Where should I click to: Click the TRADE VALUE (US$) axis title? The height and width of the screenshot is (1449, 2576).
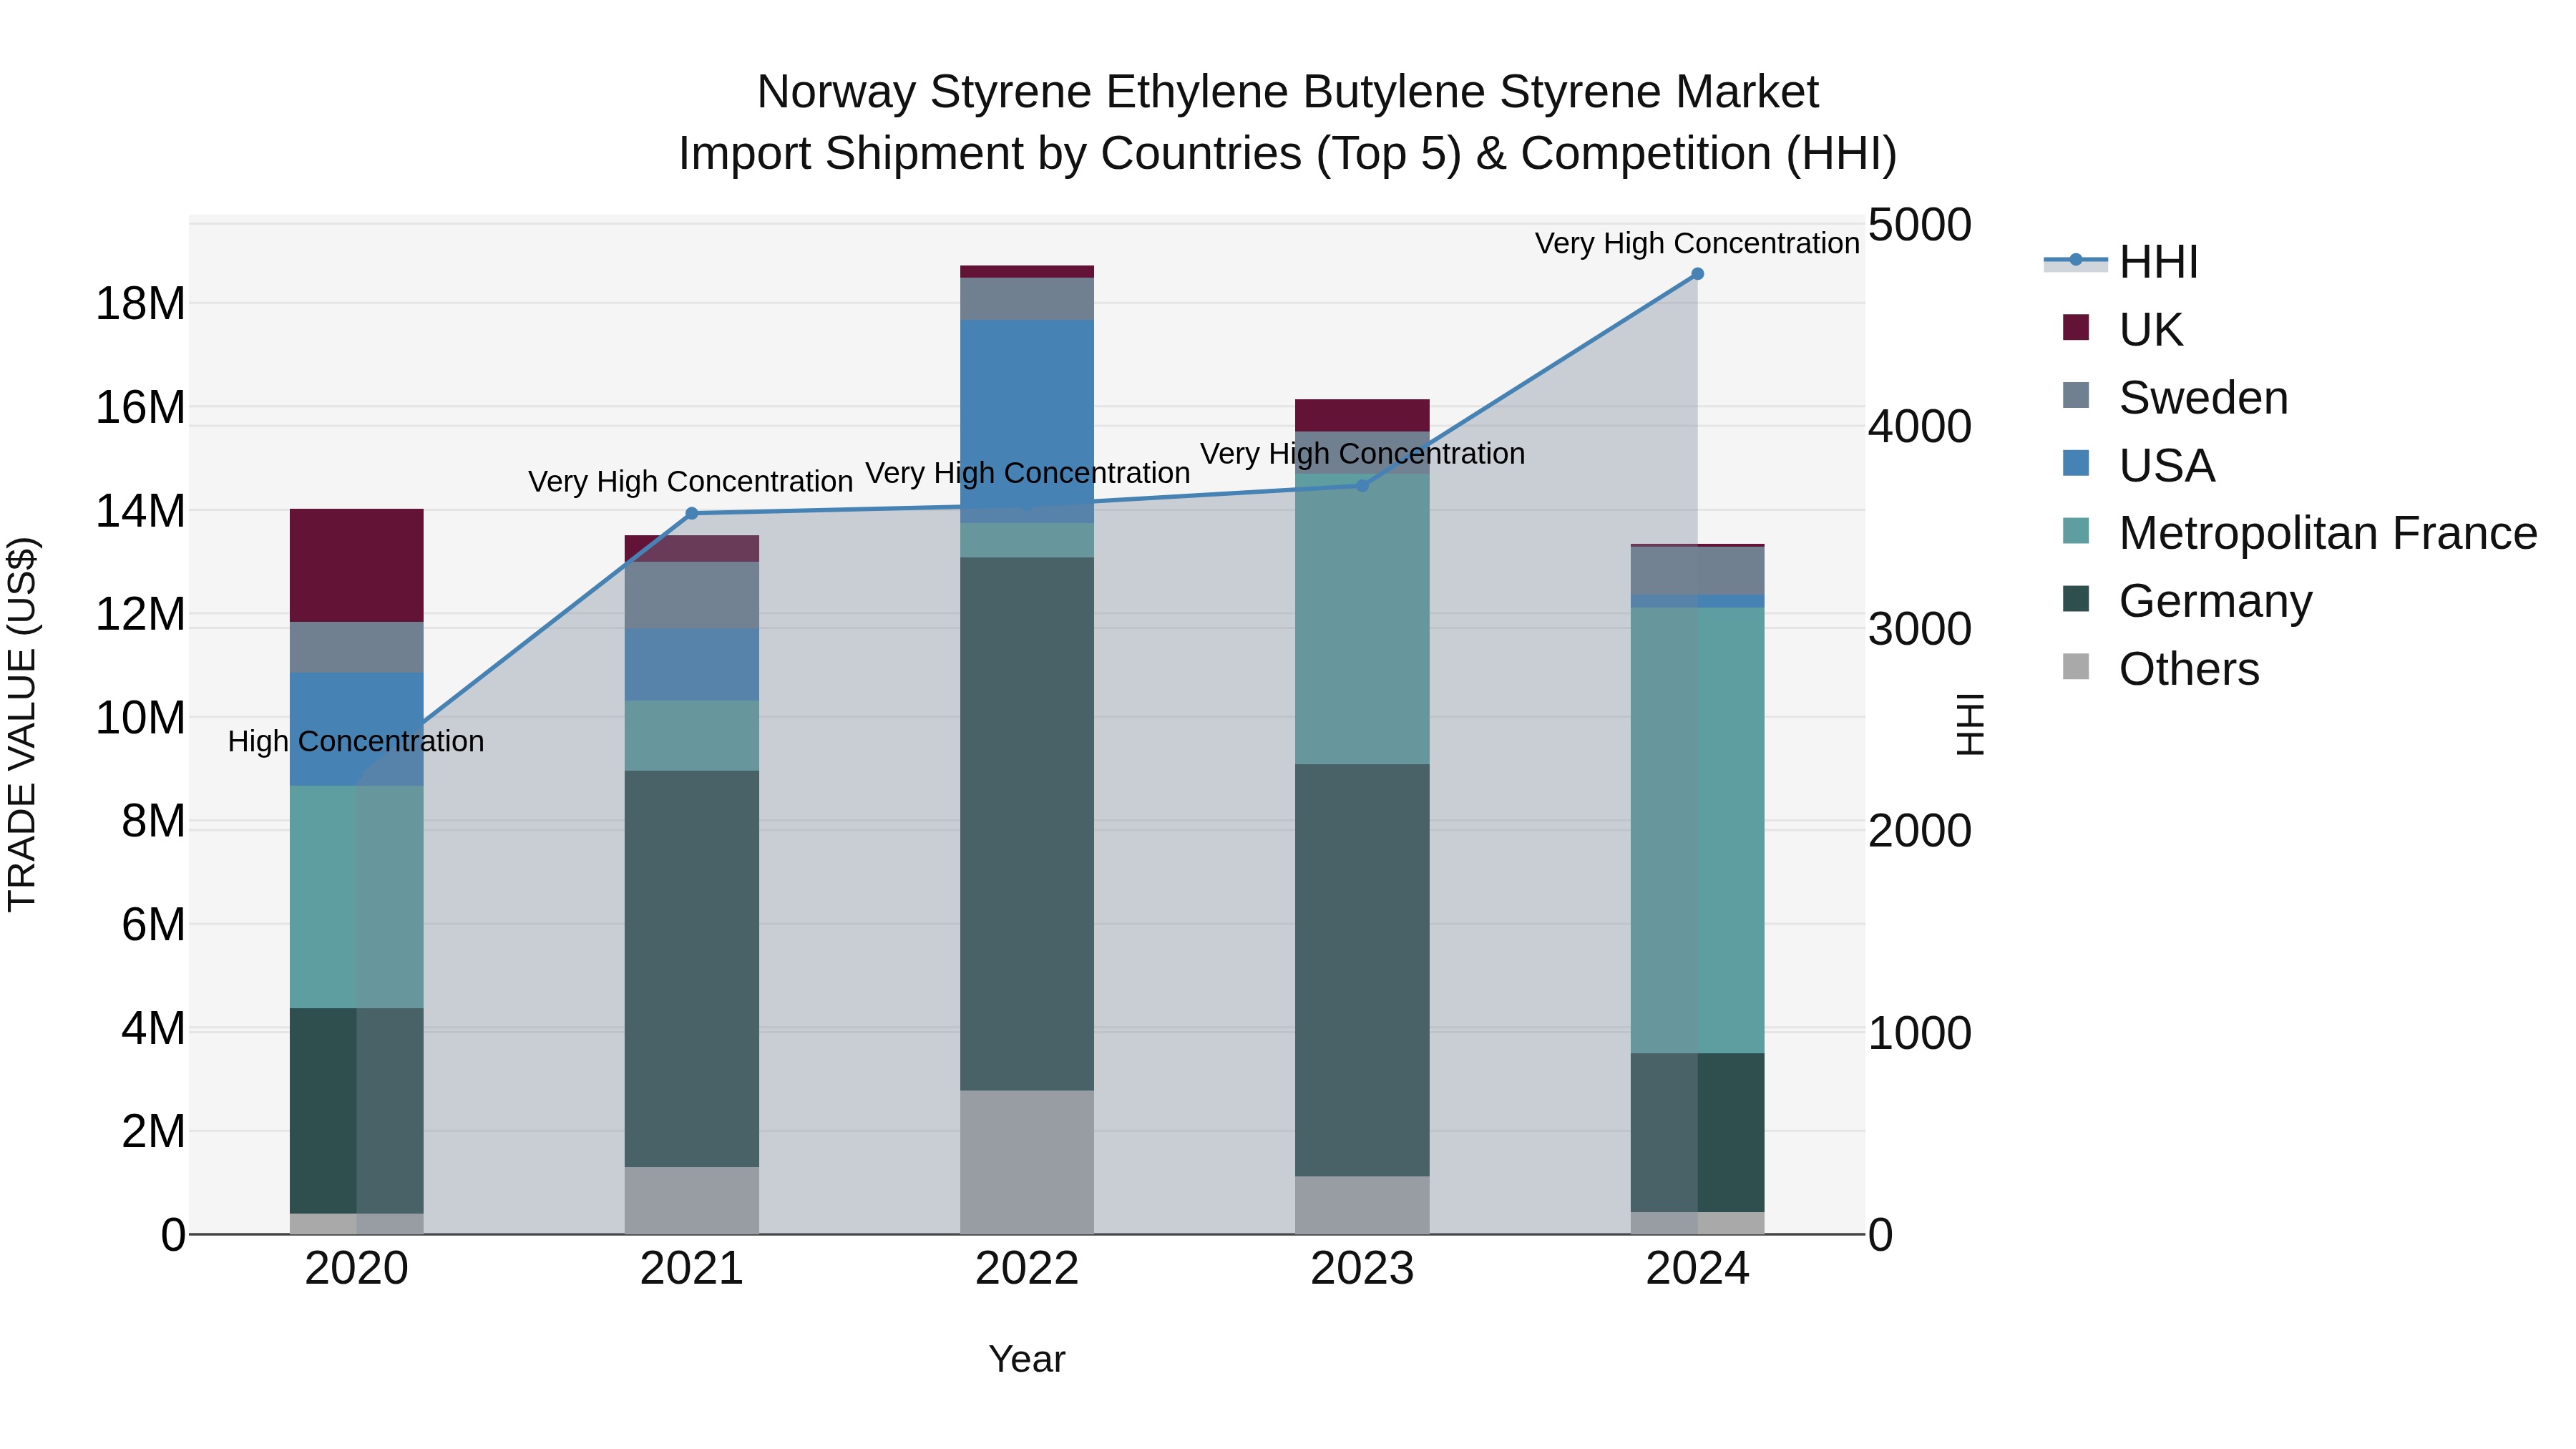tap(22, 725)
